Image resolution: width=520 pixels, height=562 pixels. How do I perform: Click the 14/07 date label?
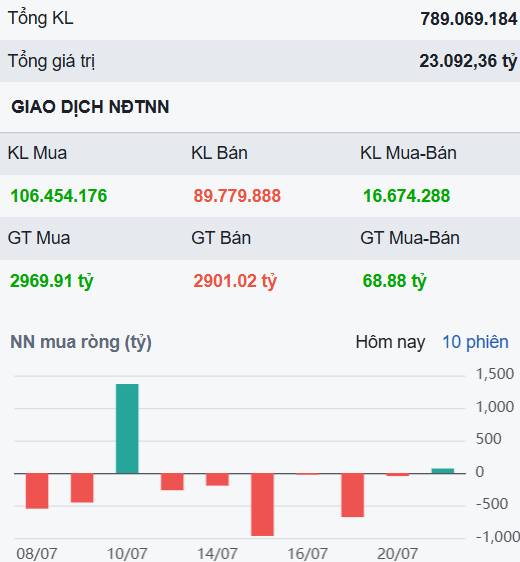click(217, 554)
